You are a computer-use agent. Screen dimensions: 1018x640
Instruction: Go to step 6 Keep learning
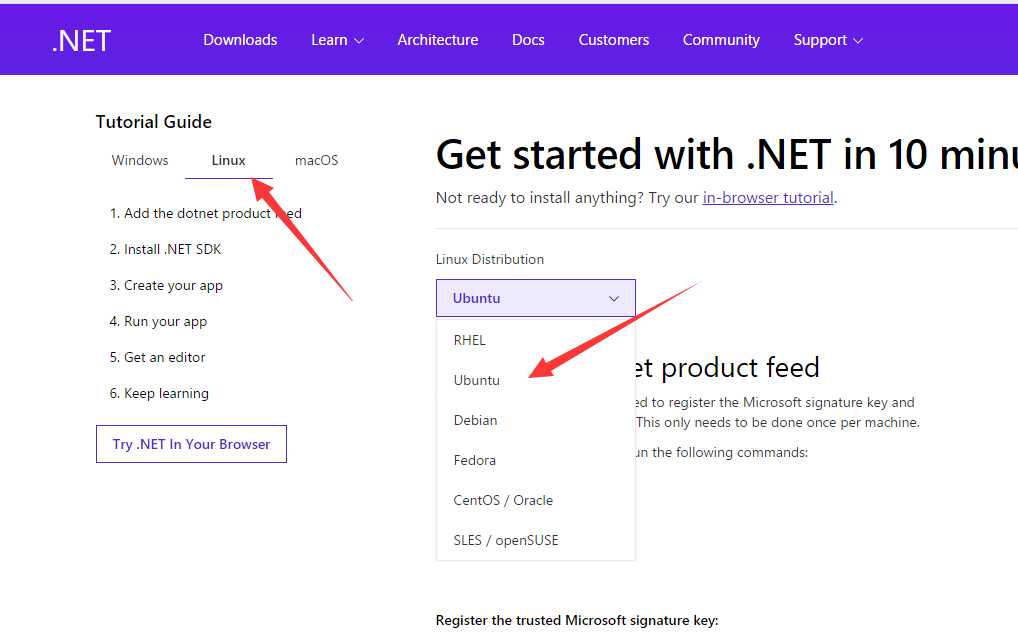[x=159, y=393]
